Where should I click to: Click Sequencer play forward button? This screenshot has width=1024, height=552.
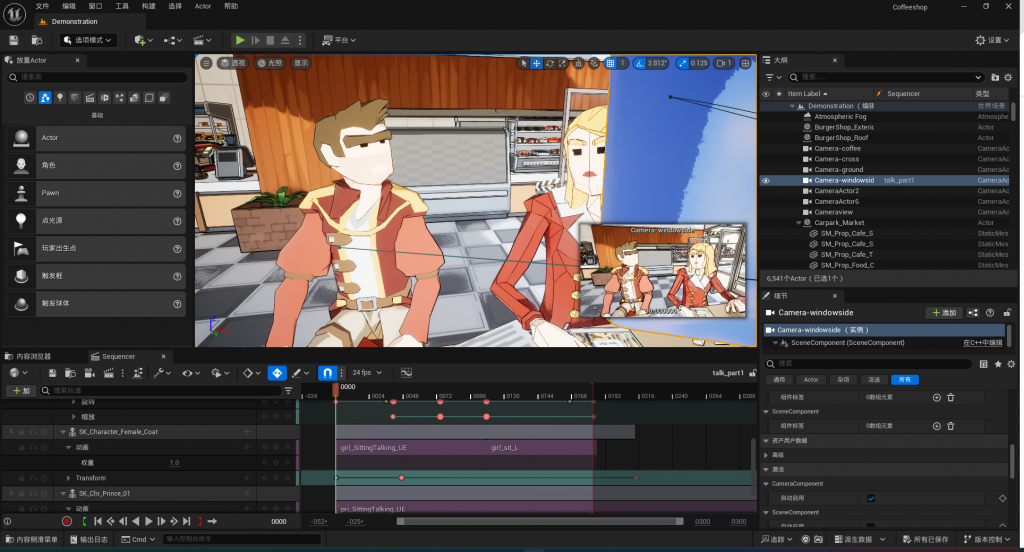pyautogui.click(x=148, y=521)
